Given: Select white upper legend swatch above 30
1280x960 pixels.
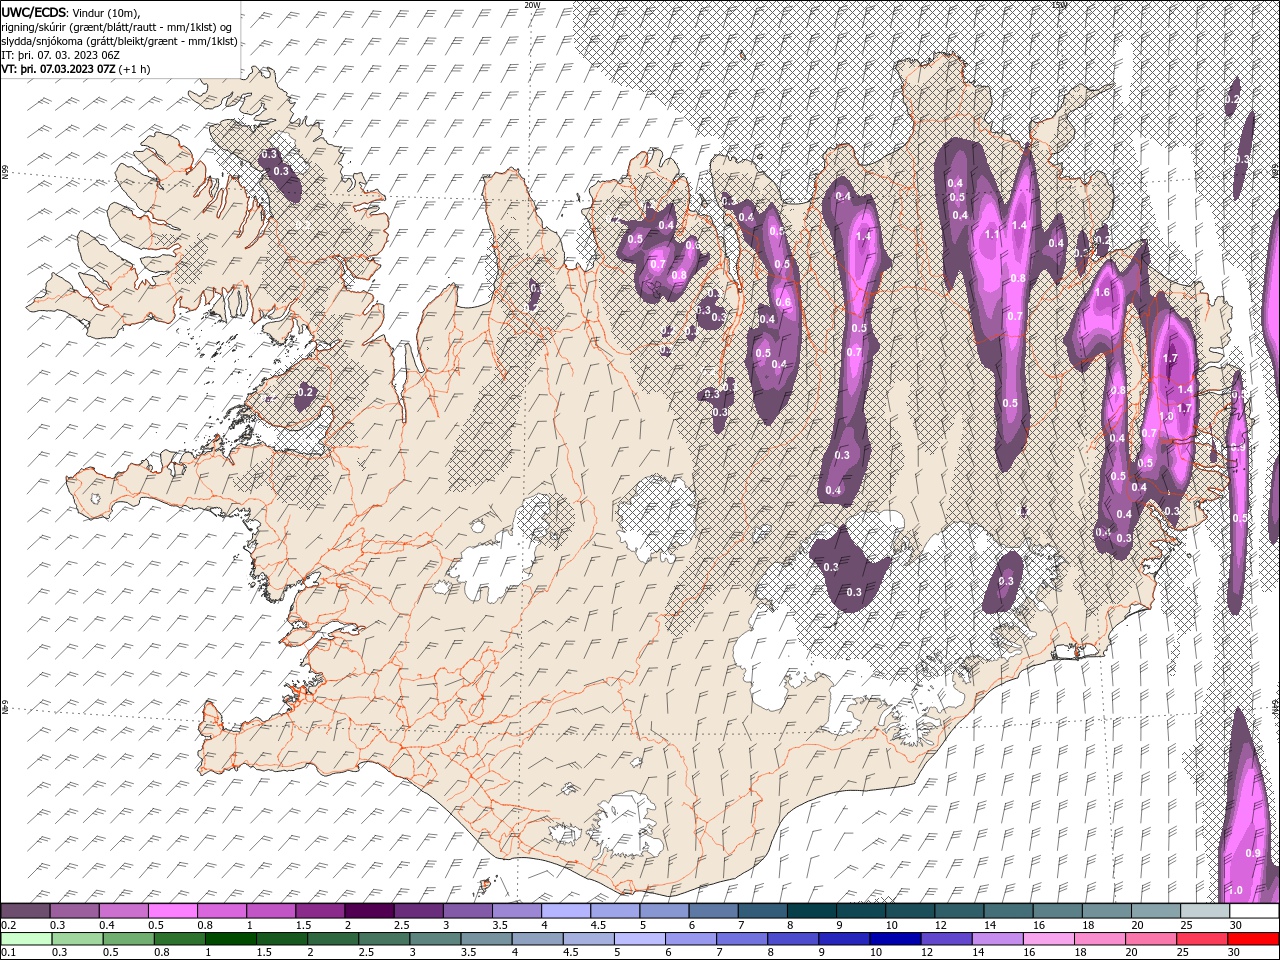Looking at the screenshot, I should point(1253,910).
